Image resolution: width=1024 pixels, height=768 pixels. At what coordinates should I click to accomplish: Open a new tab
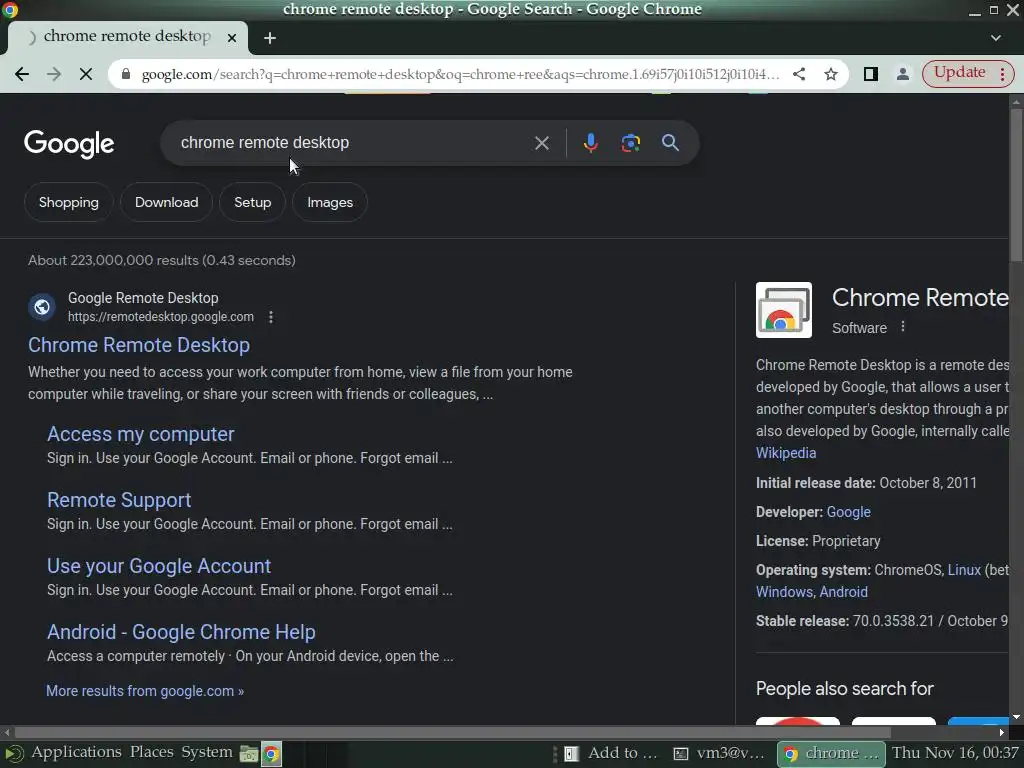pyautogui.click(x=270, y=38)
